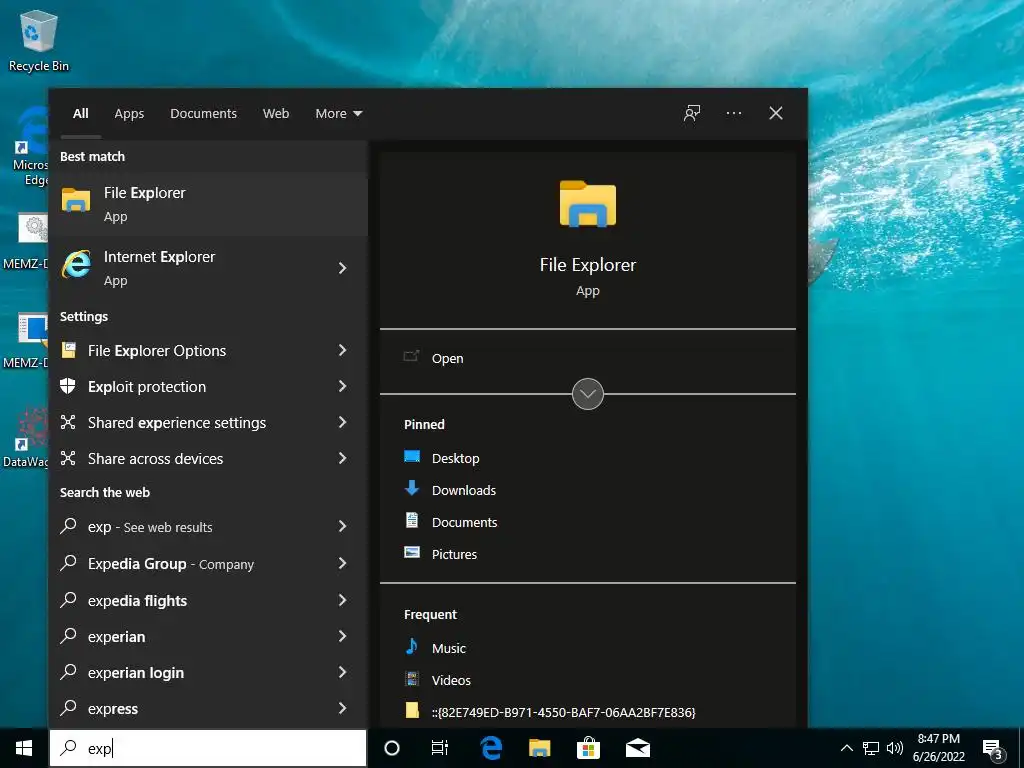Click the pinned Pictures icon
The width and height of the screenshot is (1024, 768).
[412, 552]
